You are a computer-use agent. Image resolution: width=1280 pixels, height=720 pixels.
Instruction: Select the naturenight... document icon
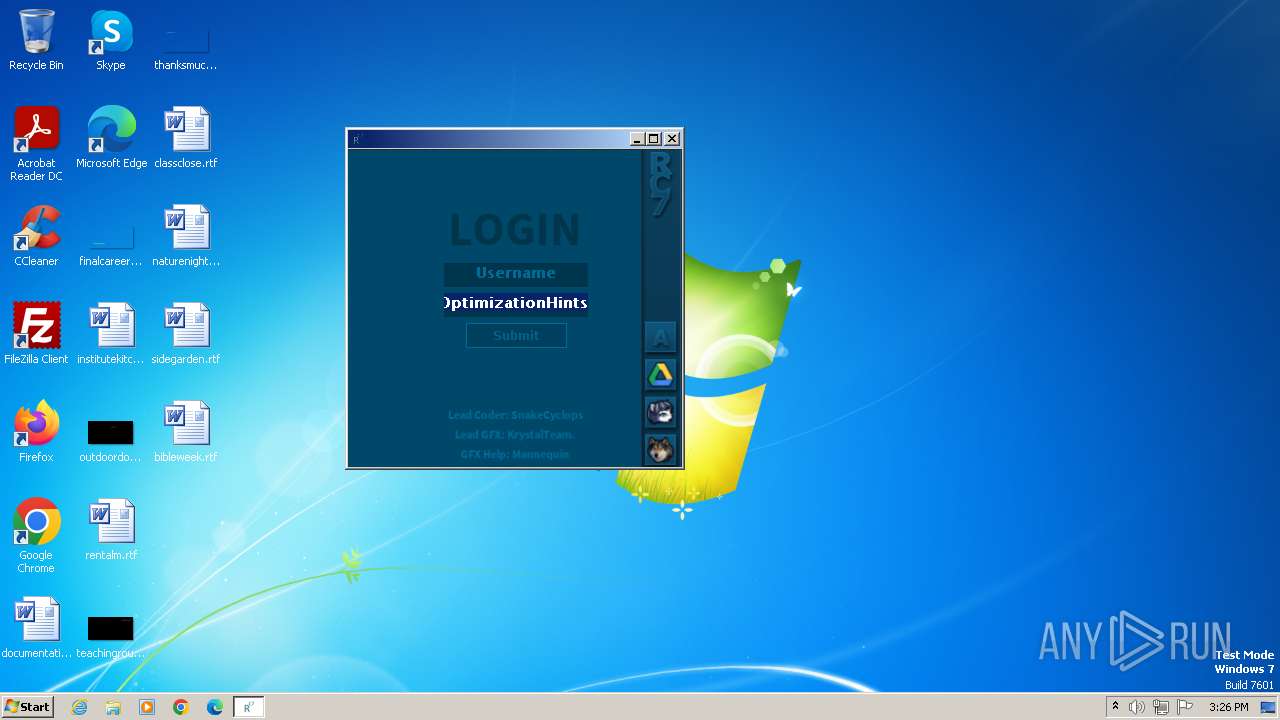click(186, 237)
